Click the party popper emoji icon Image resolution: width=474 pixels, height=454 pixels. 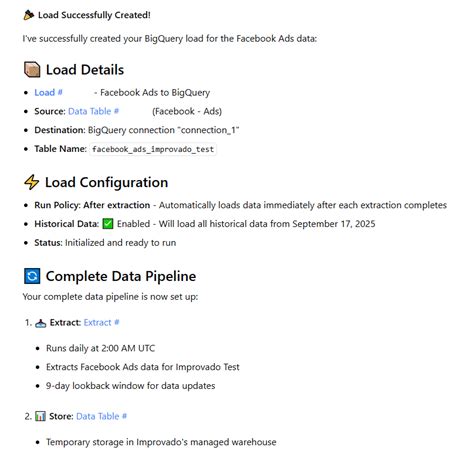tap(29, 15)
